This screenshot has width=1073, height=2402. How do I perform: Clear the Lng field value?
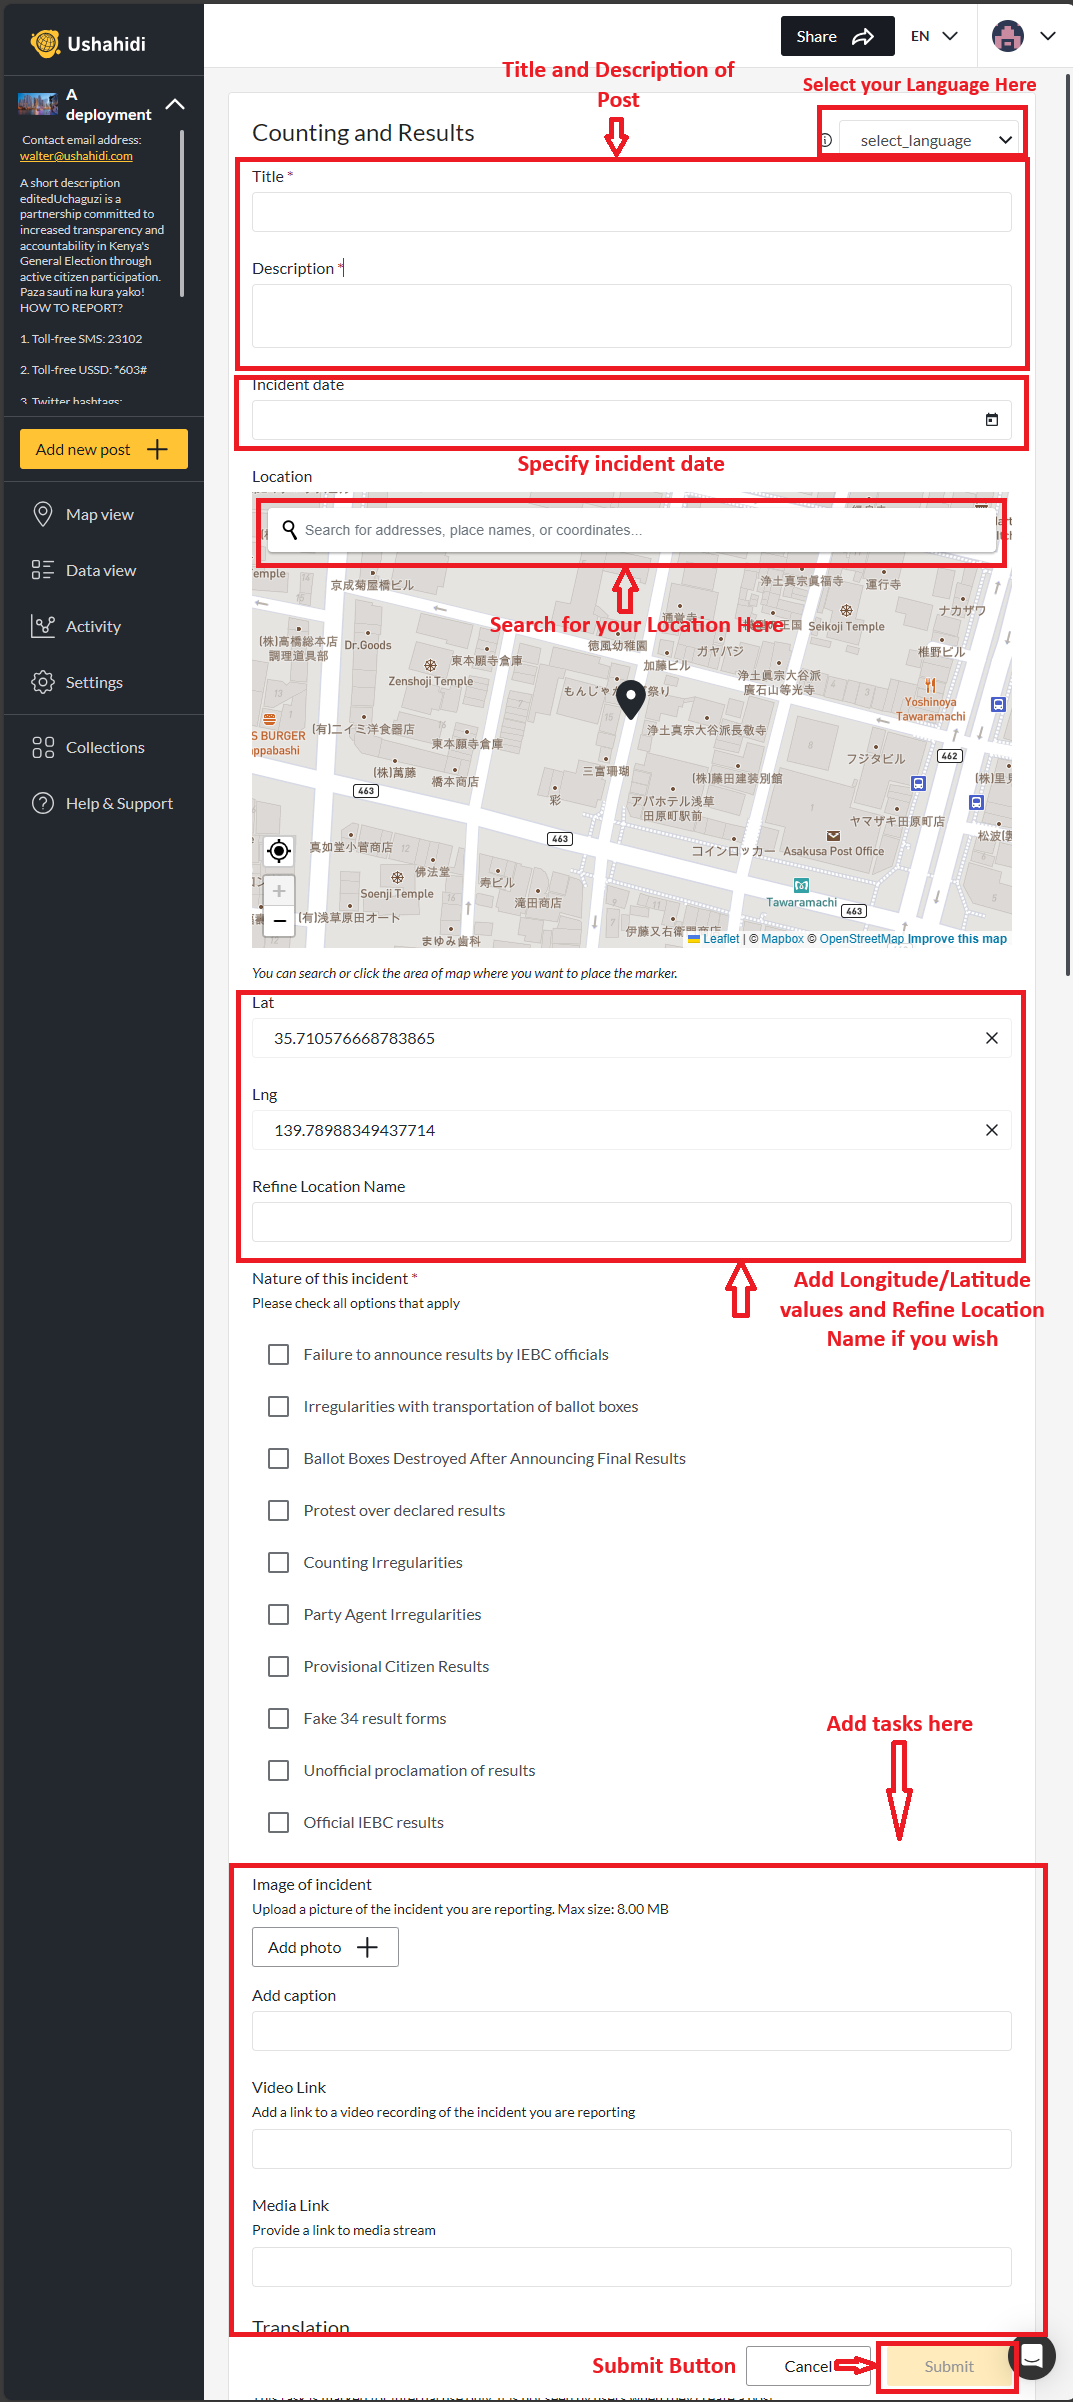(992, 1130)
